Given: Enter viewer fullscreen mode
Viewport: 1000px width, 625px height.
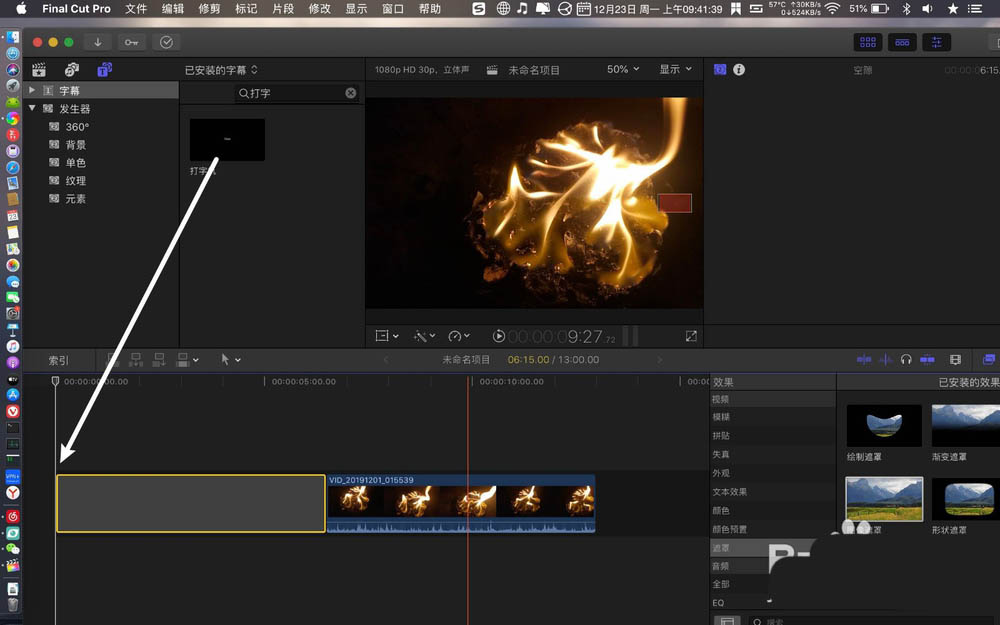Looking at the screenshot, I should point(691,336).
